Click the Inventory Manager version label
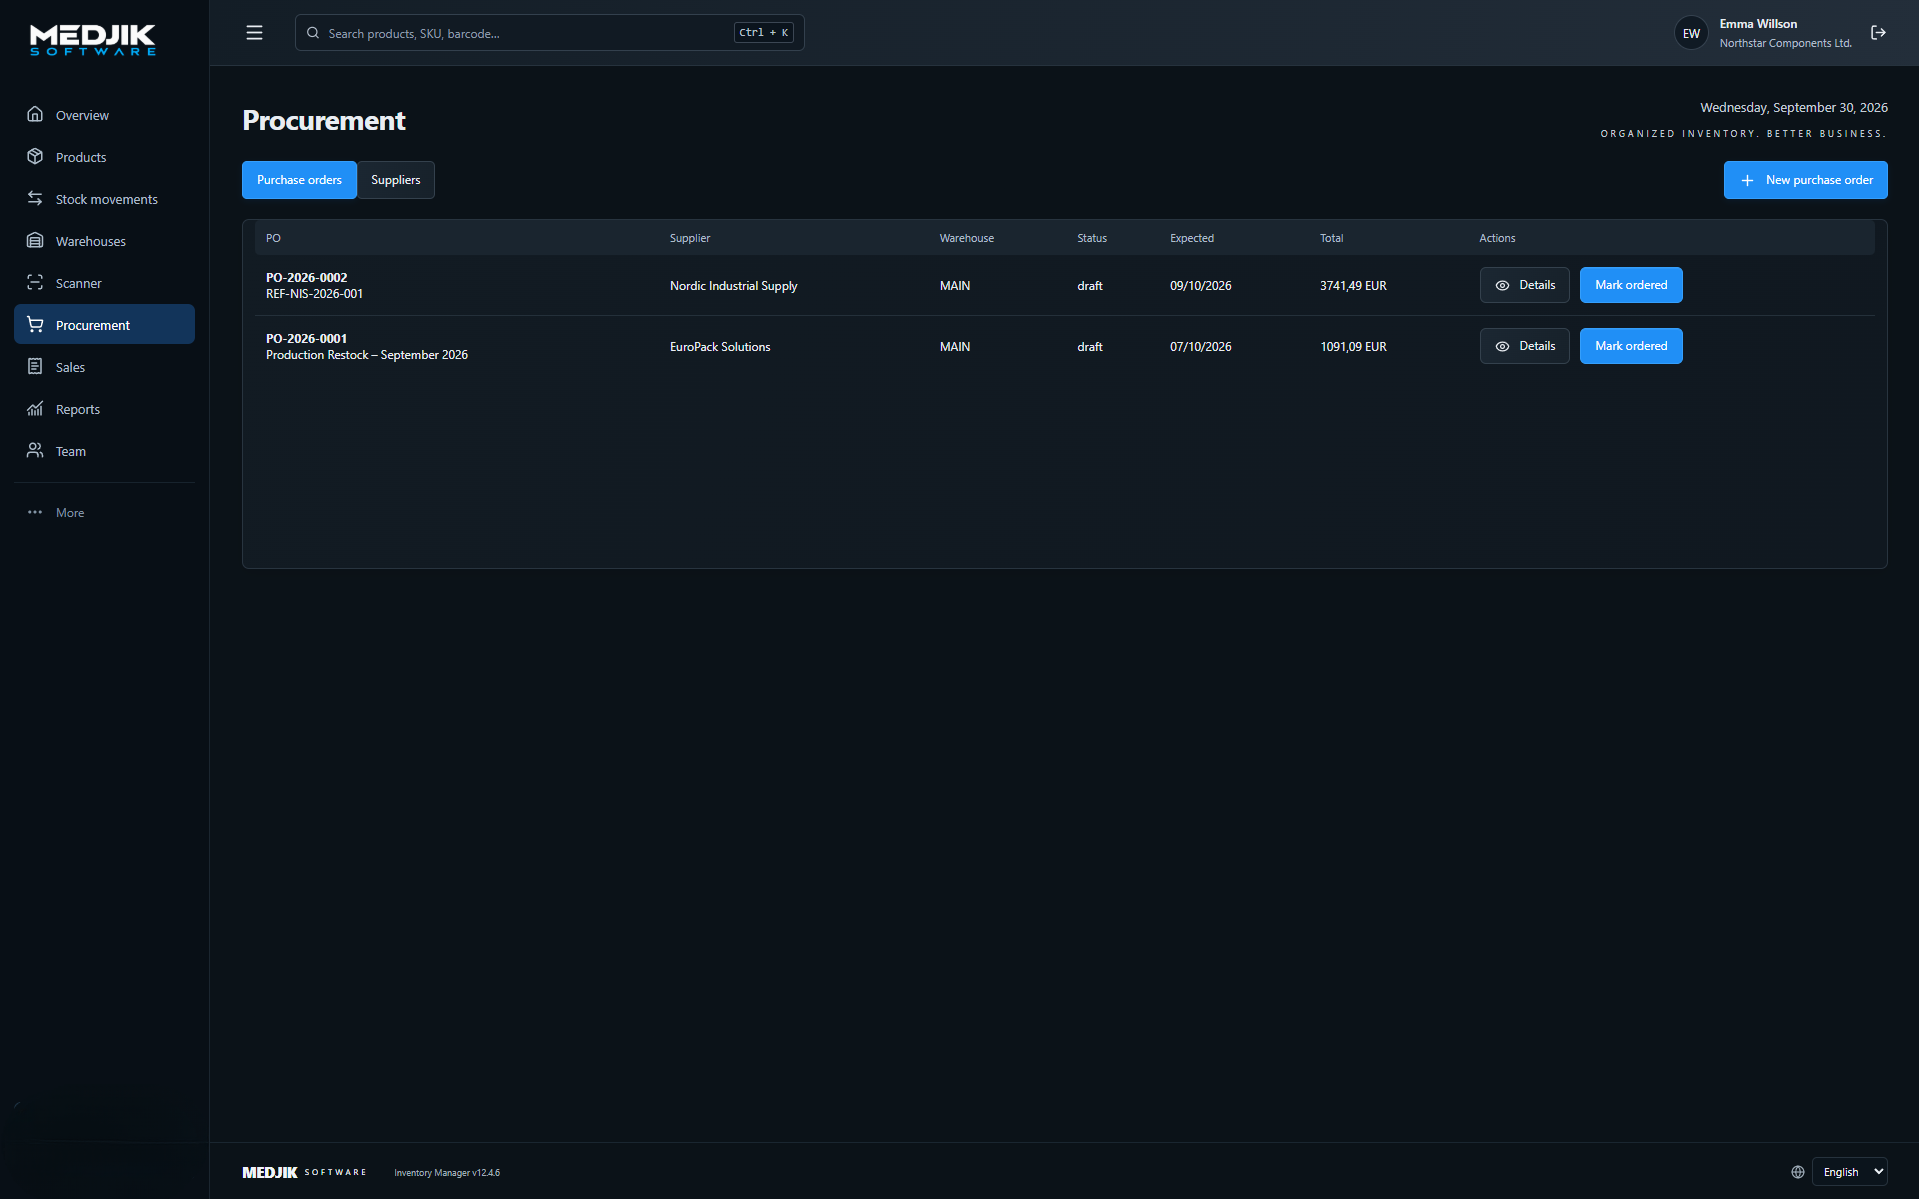The width and height of the screenshot is (1919, 1199). 447,1173
